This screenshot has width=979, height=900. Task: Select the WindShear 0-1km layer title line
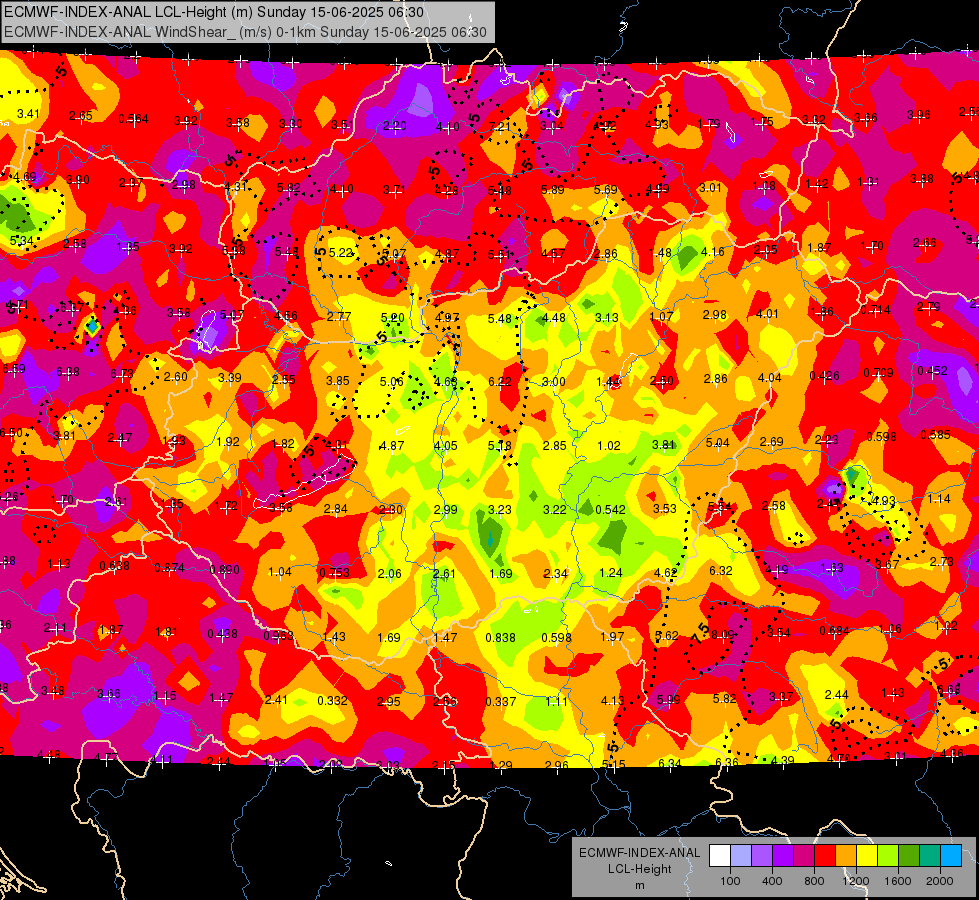coord(245,32)
